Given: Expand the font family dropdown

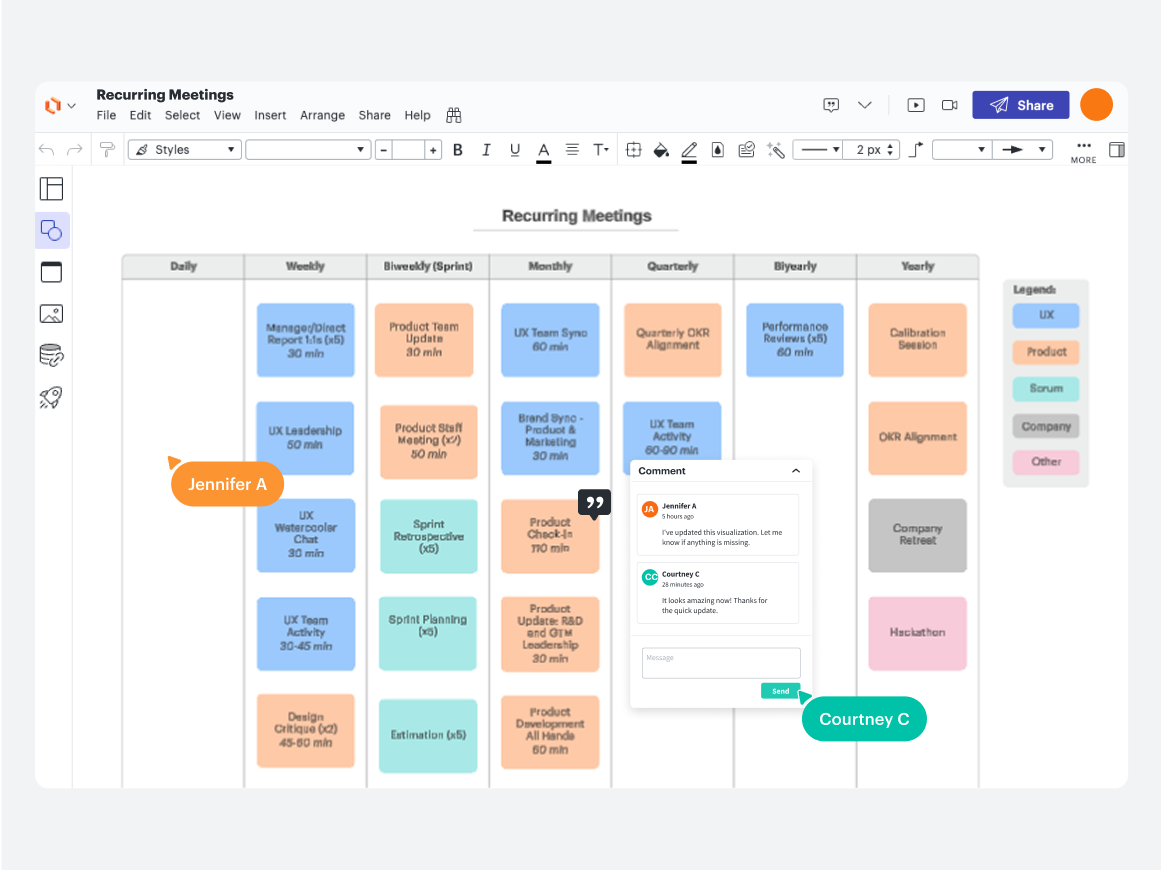Looking at the screenshot, I should click(308, 150).
